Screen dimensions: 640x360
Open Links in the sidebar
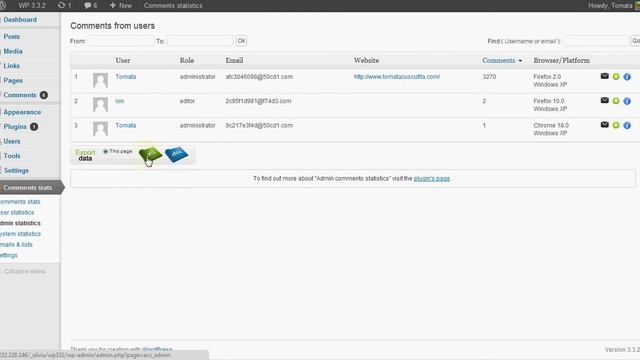11,66
